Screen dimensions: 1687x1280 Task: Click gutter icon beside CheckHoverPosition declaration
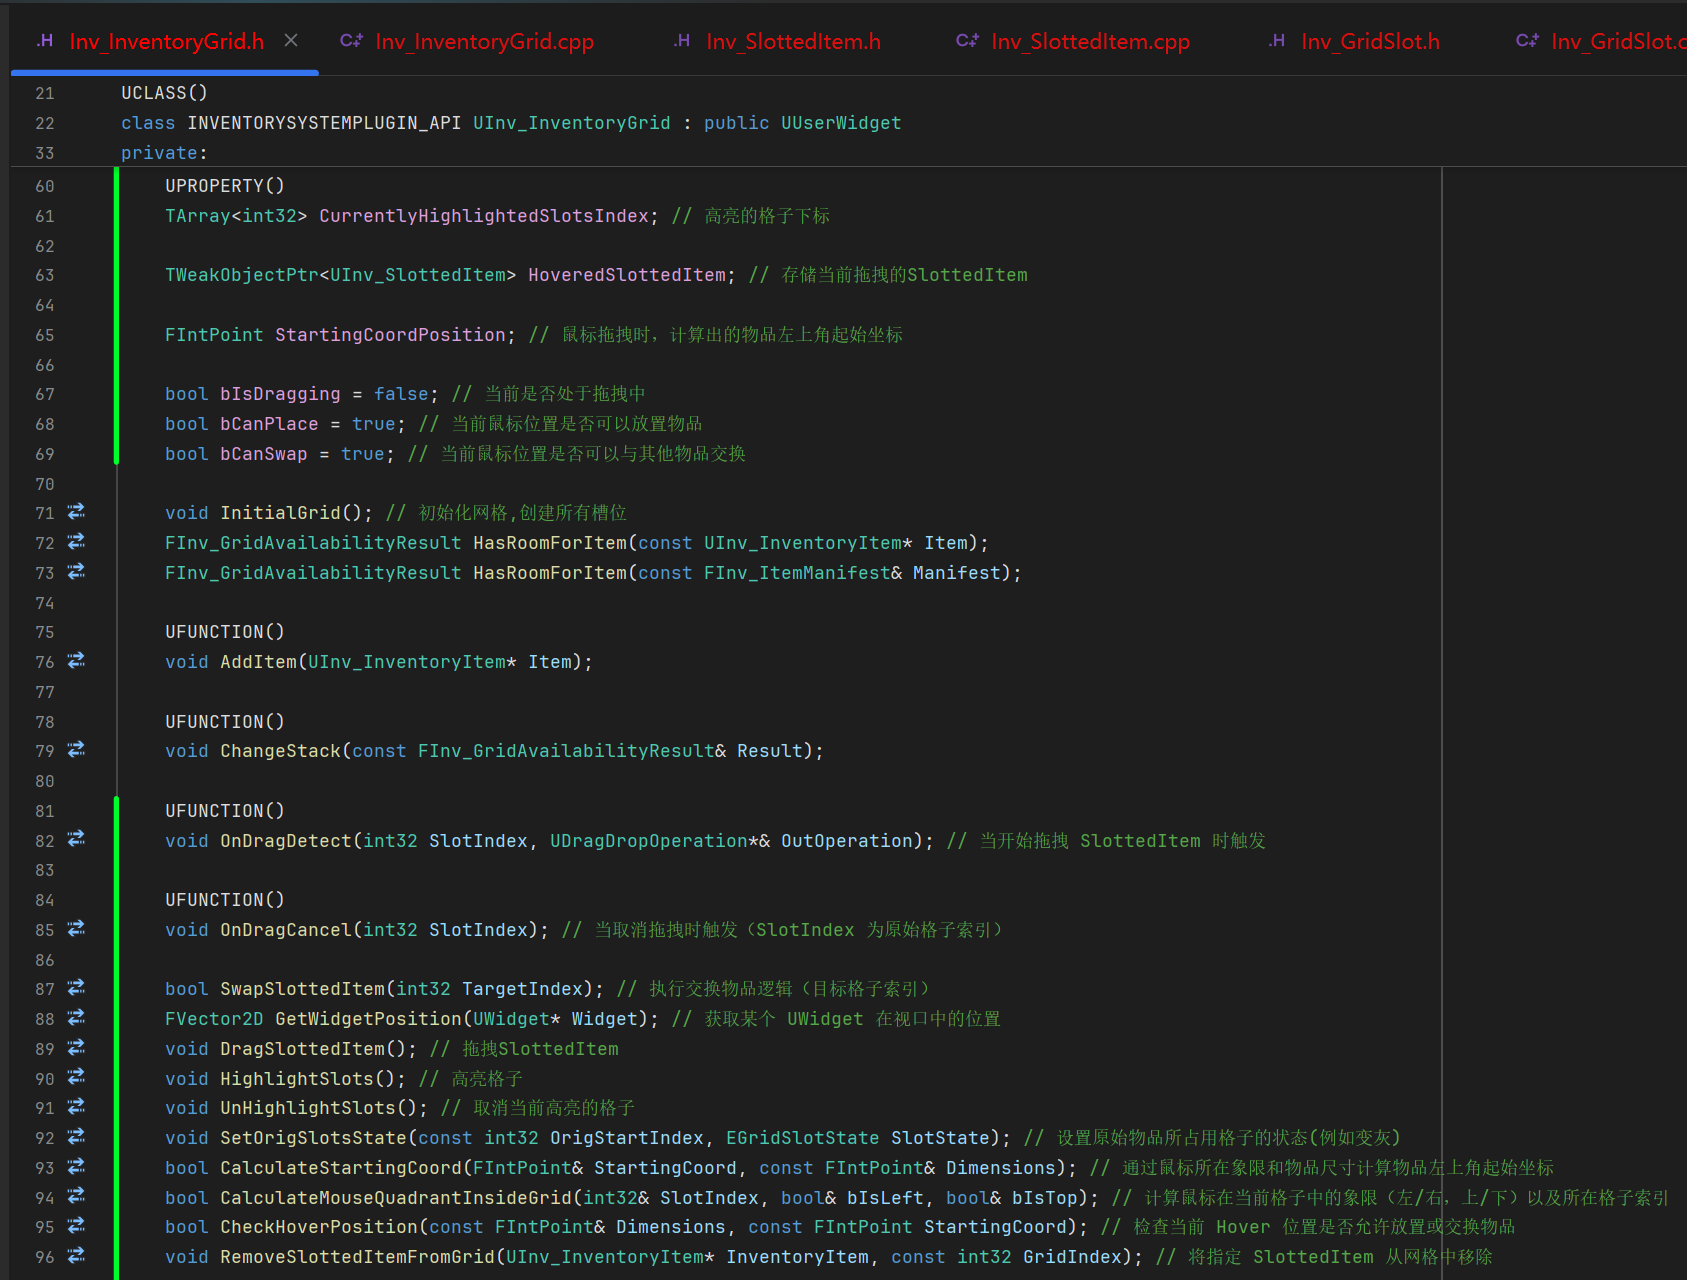(76, 1226)
